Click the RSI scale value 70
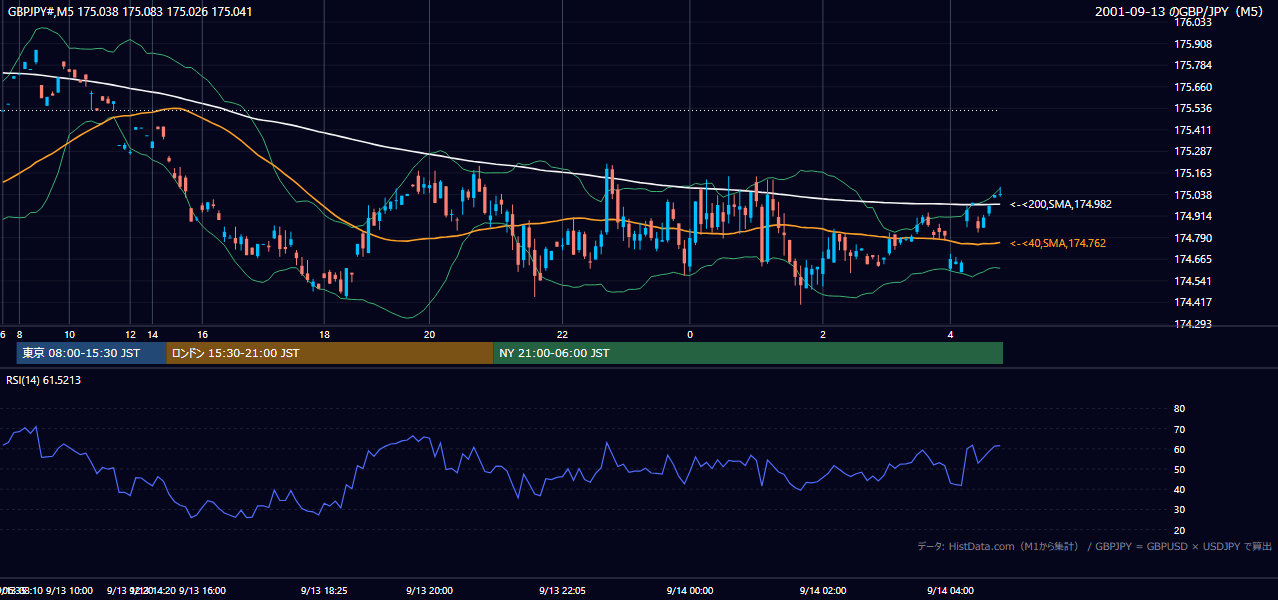The image size is (1278, 600). point(1180,429)
